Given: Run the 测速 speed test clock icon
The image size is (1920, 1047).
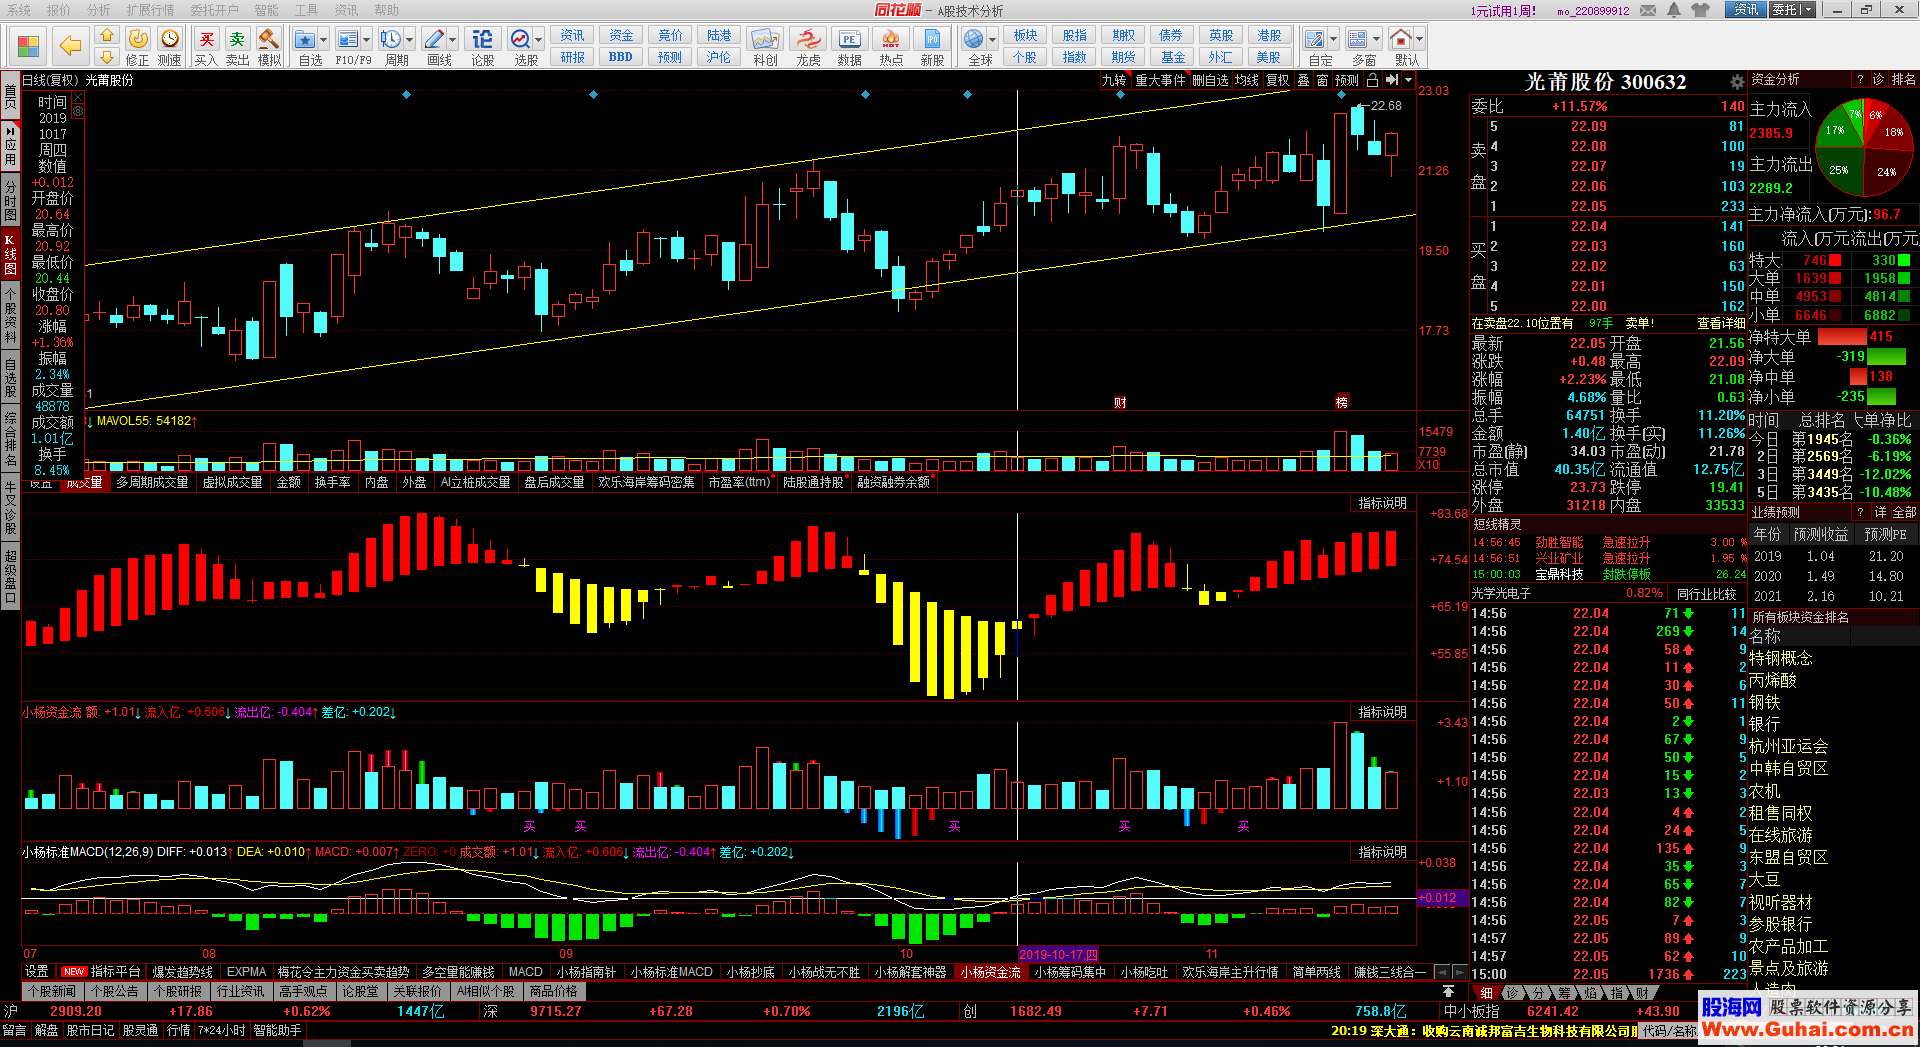Looking at the screenshot, I should [x=170, y=47].
